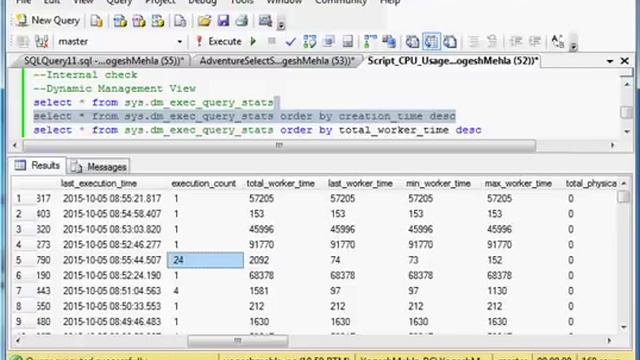Click the Connect icon left of the database list
The width and height of the screenshot is (640, 360).
point(22,42)
